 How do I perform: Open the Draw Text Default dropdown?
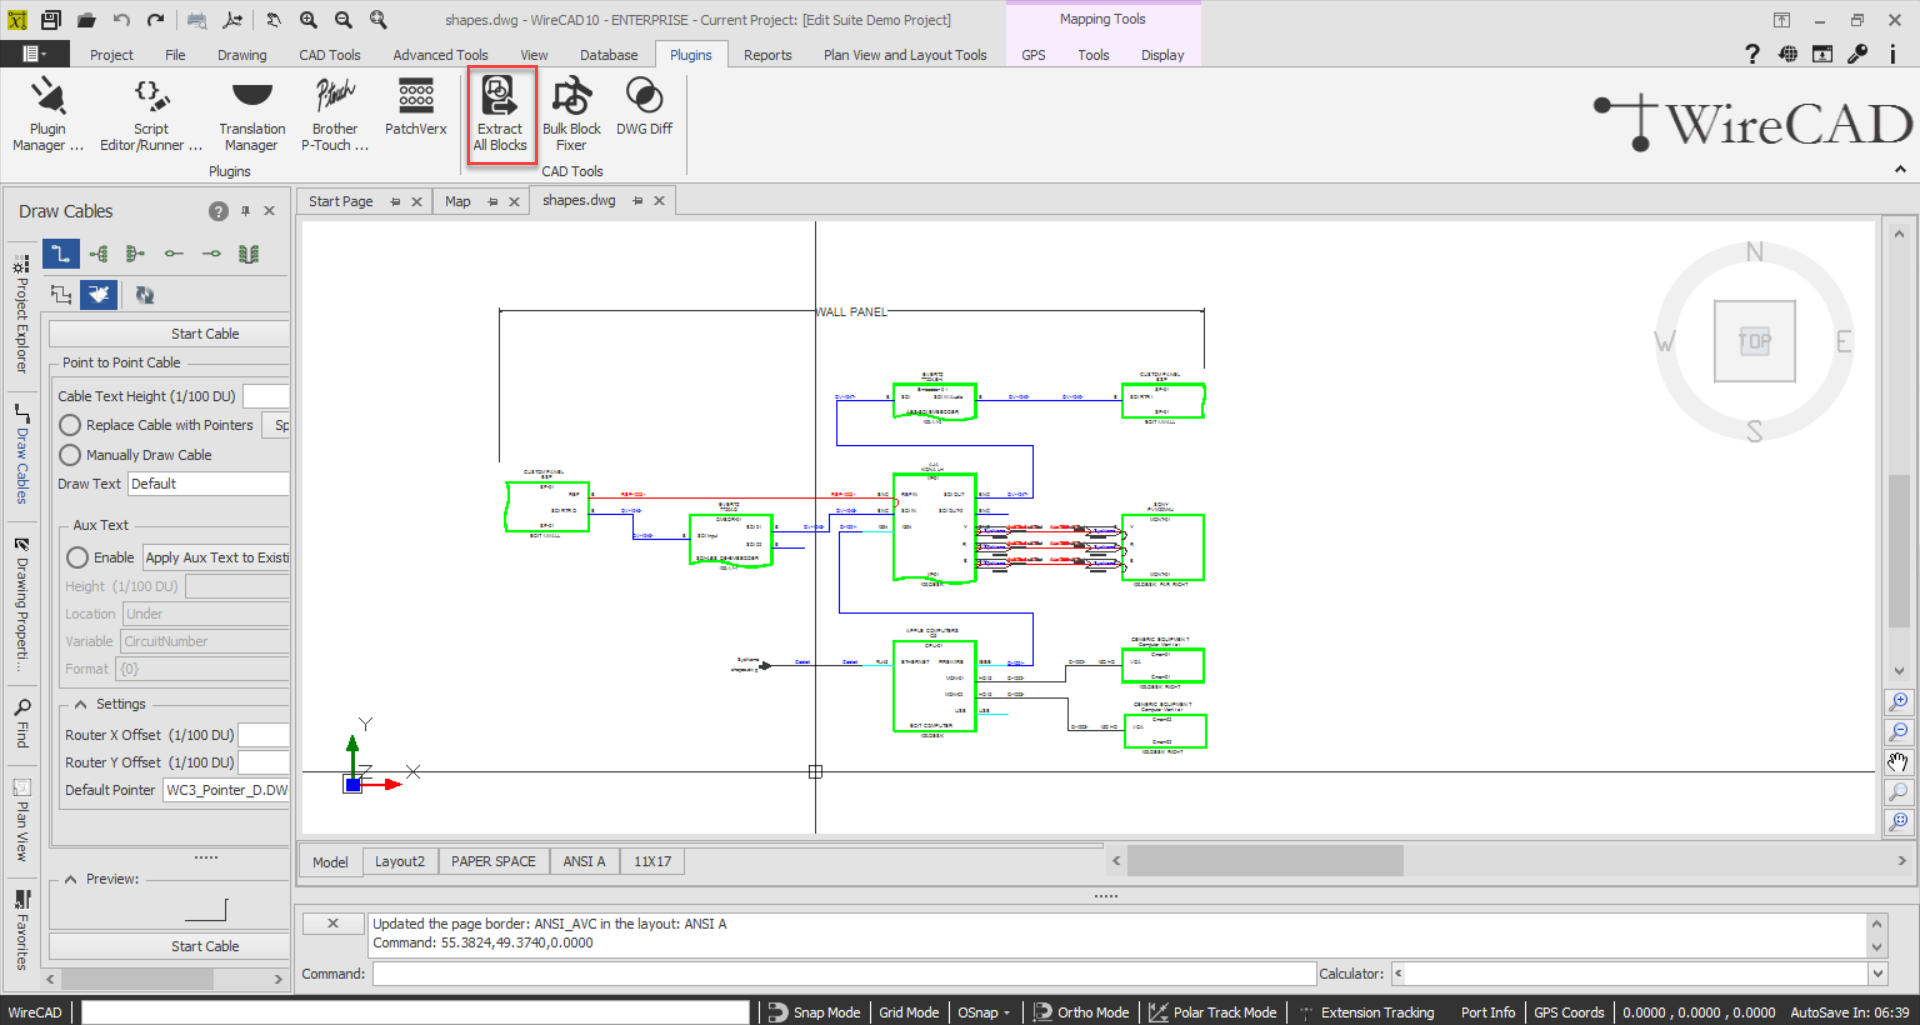coord(208,484)
